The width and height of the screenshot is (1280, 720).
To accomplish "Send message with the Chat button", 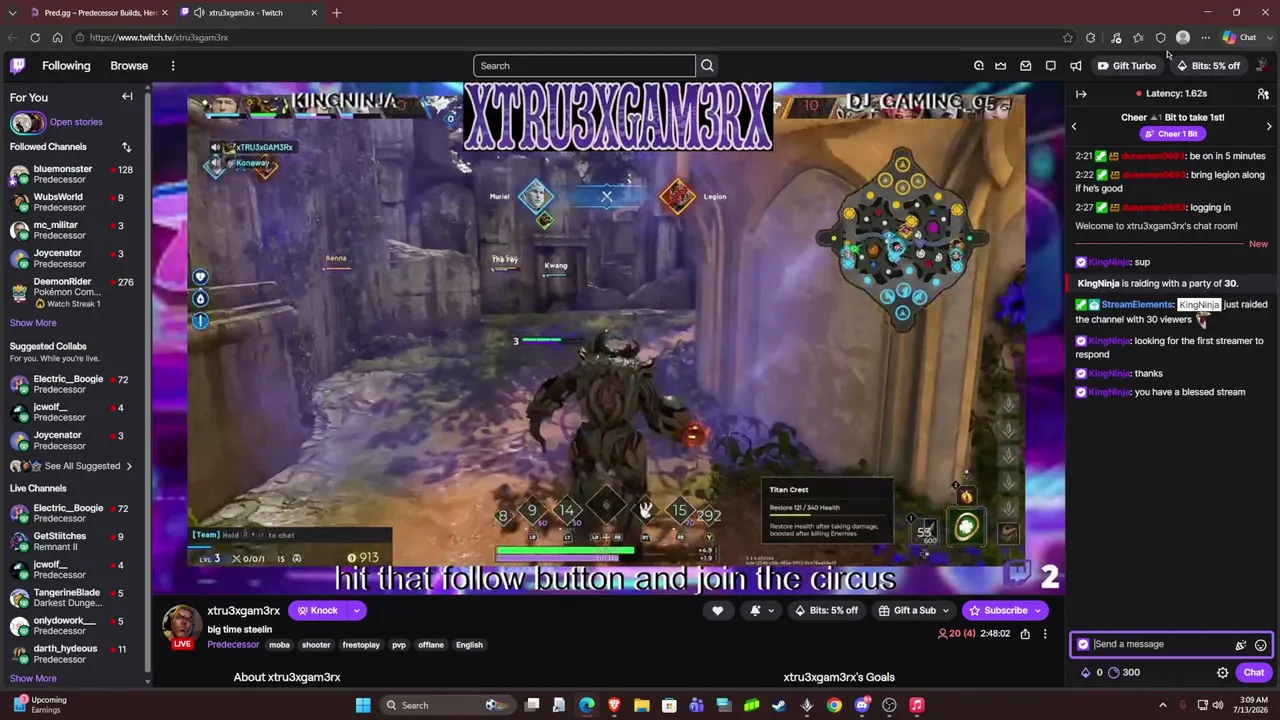I will (x=1253, y=672).
